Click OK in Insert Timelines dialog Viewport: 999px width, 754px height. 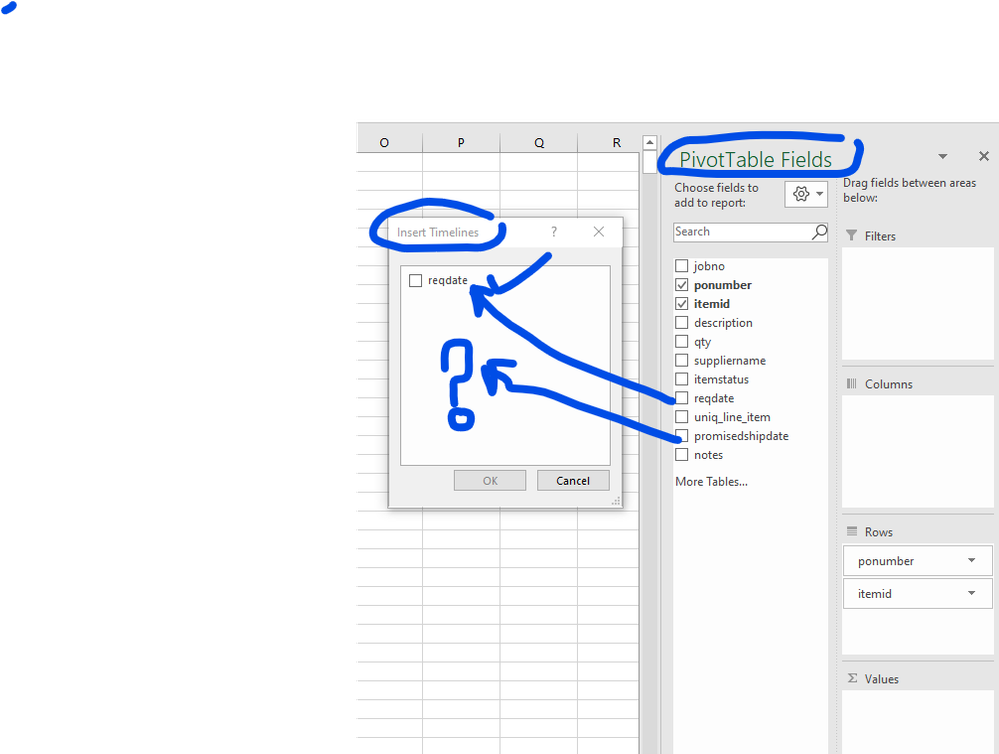489,480
